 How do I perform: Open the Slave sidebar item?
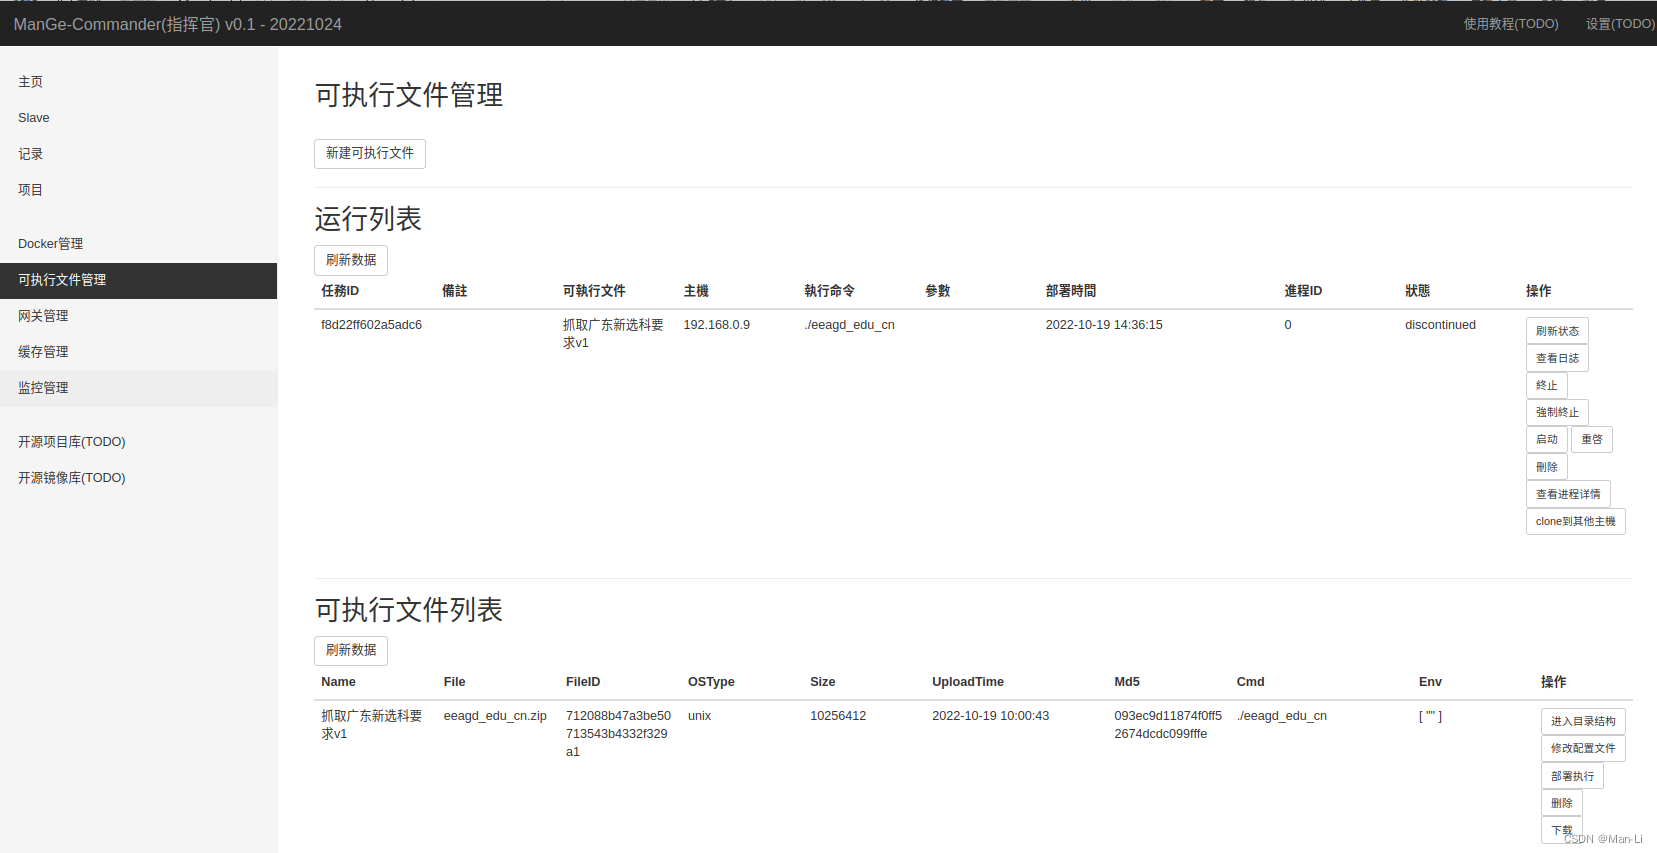138,118
